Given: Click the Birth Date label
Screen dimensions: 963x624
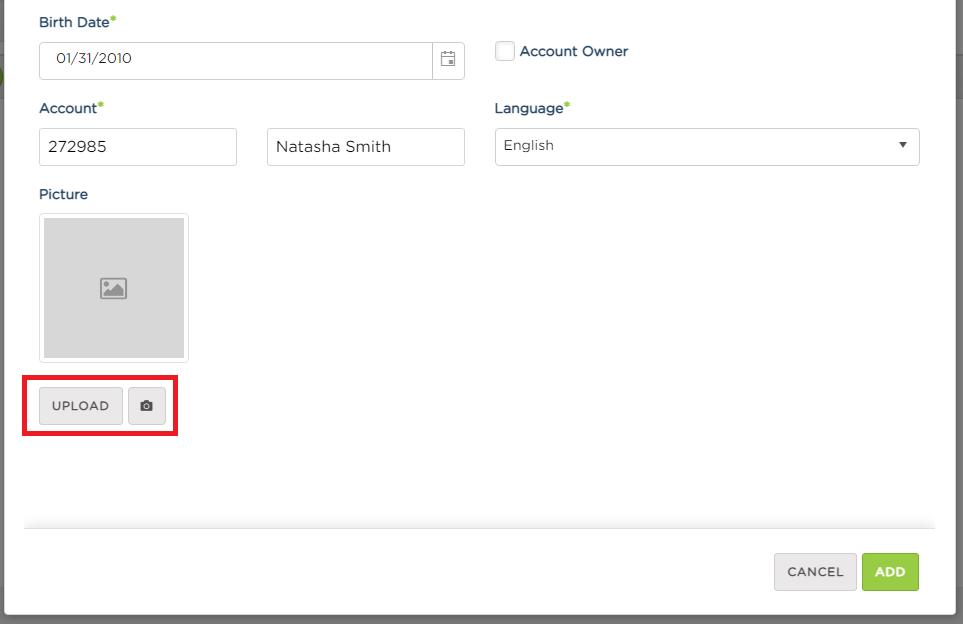Looking at the screenshot, I should (x=74, y=22).
